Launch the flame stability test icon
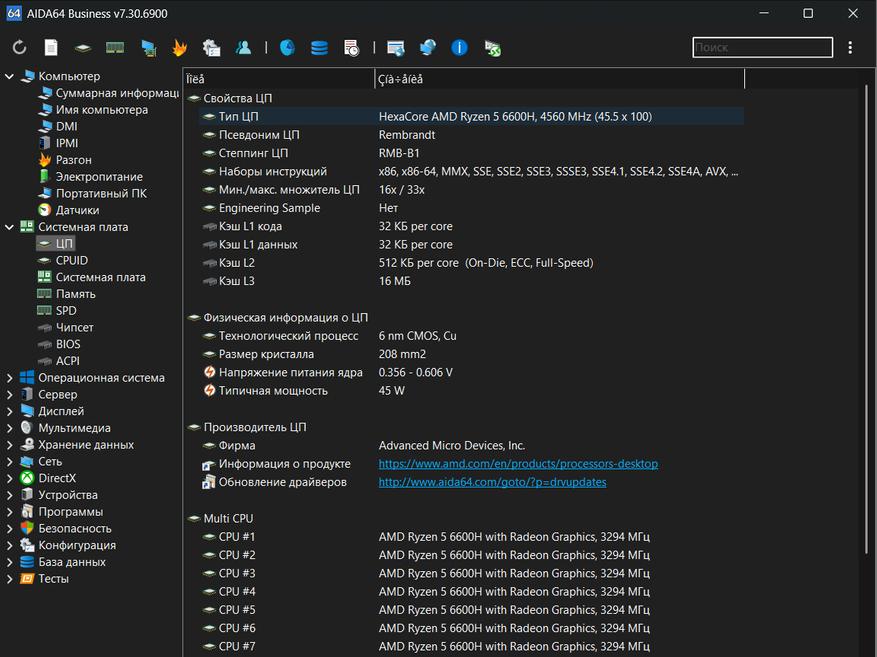 click(180, 48)
